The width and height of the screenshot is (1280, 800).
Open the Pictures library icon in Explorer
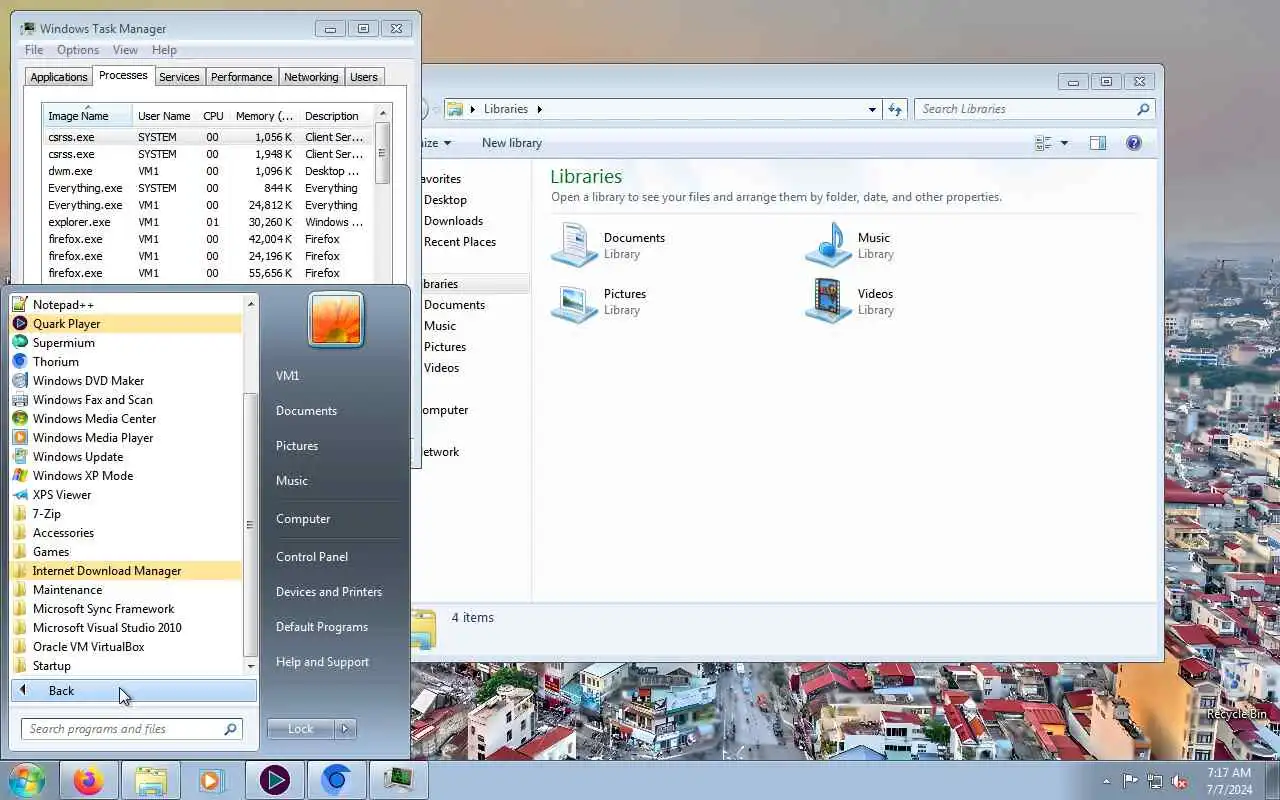point(575,301)
